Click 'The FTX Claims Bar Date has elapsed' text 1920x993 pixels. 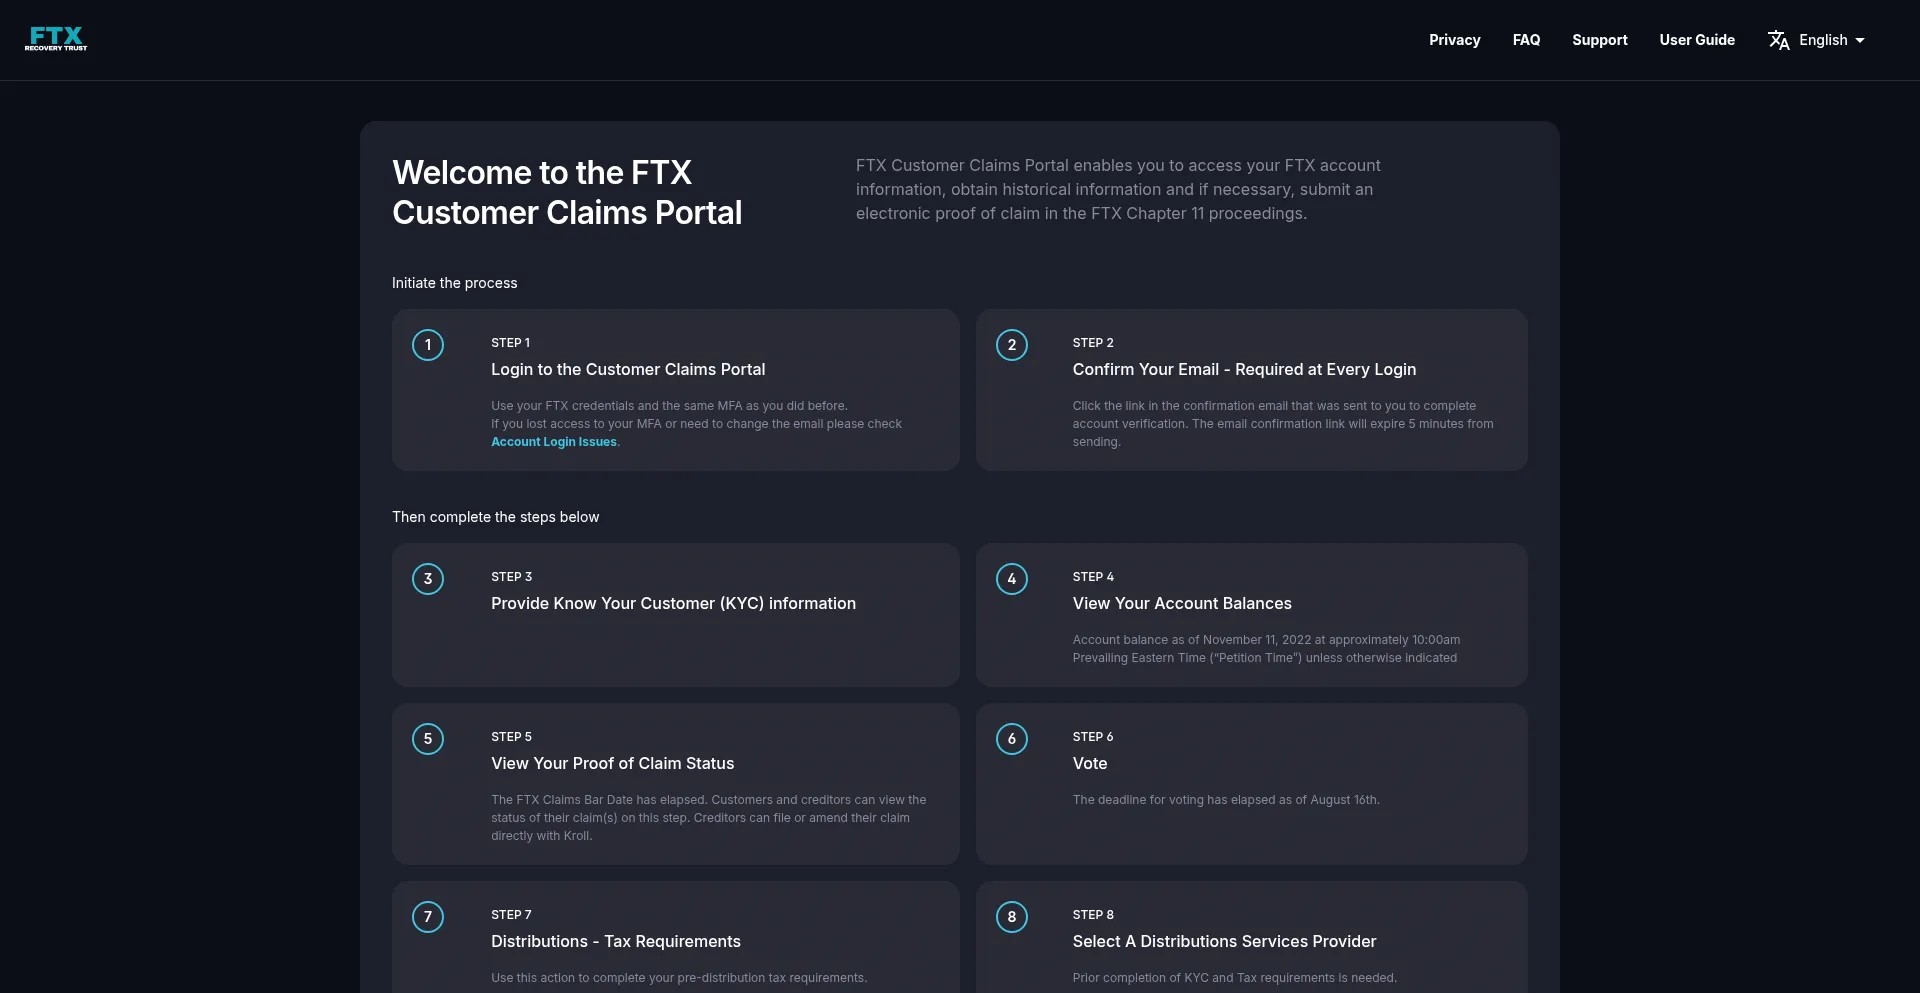click(x=708, y=818)
